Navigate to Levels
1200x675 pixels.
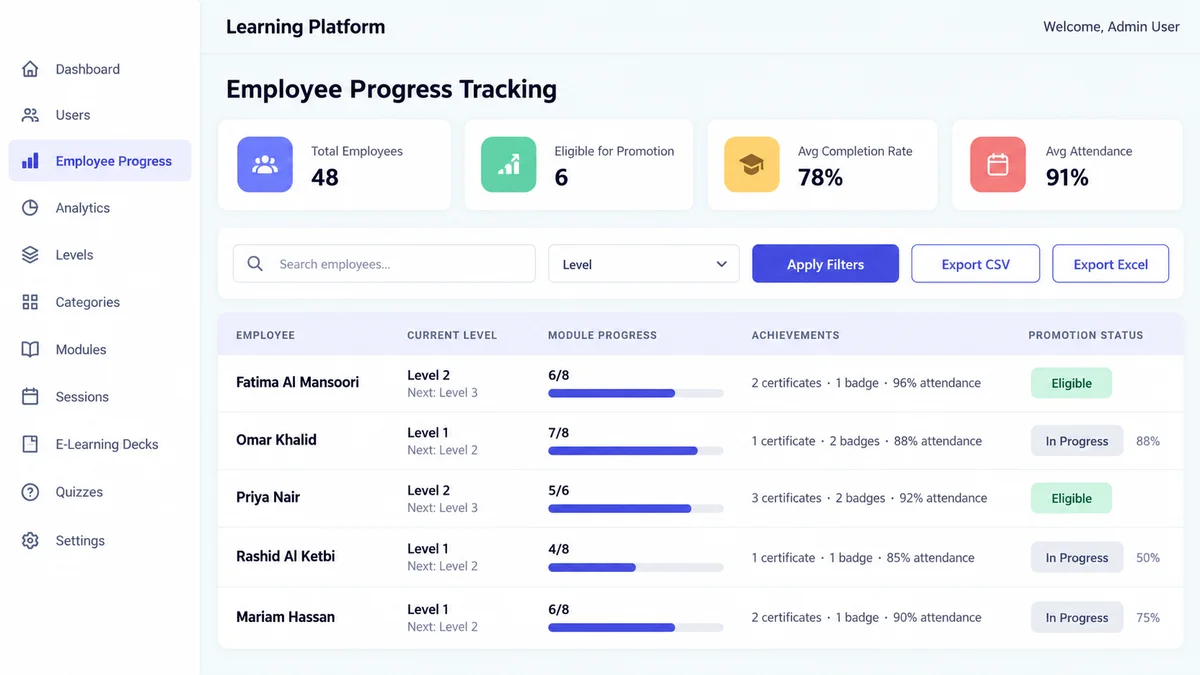point(100,255)
